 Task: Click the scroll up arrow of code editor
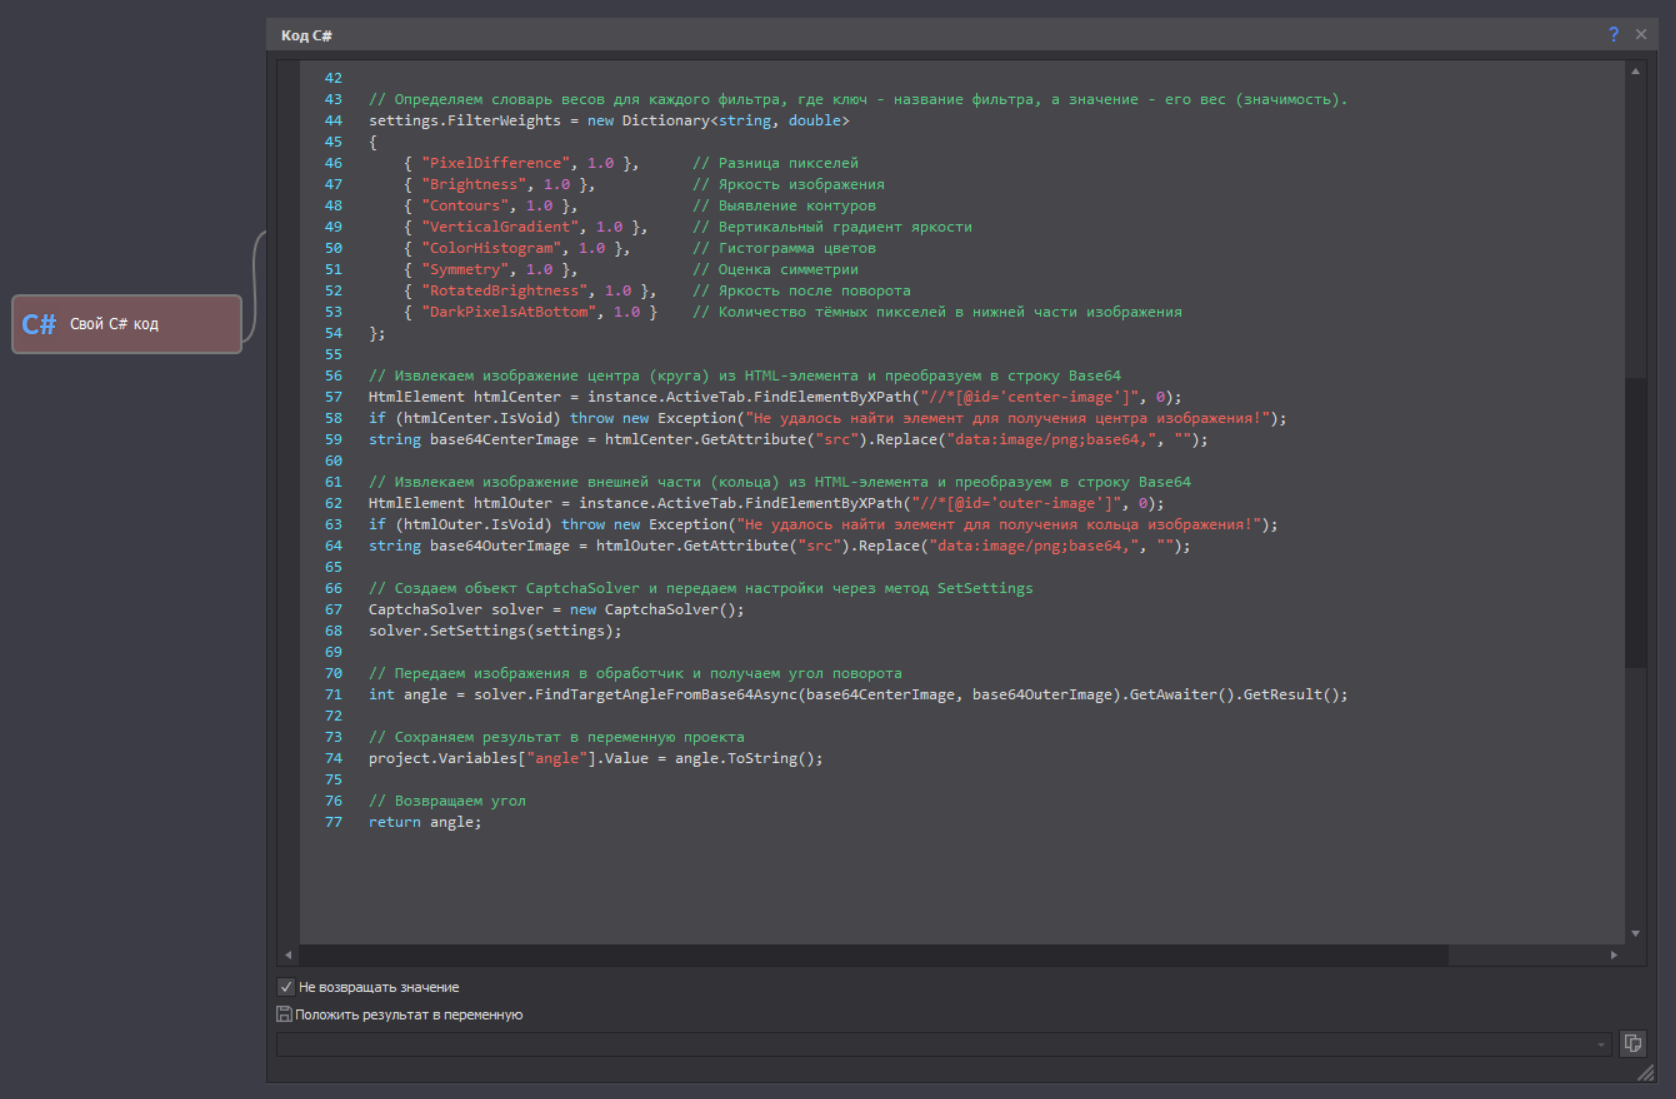1635,72
